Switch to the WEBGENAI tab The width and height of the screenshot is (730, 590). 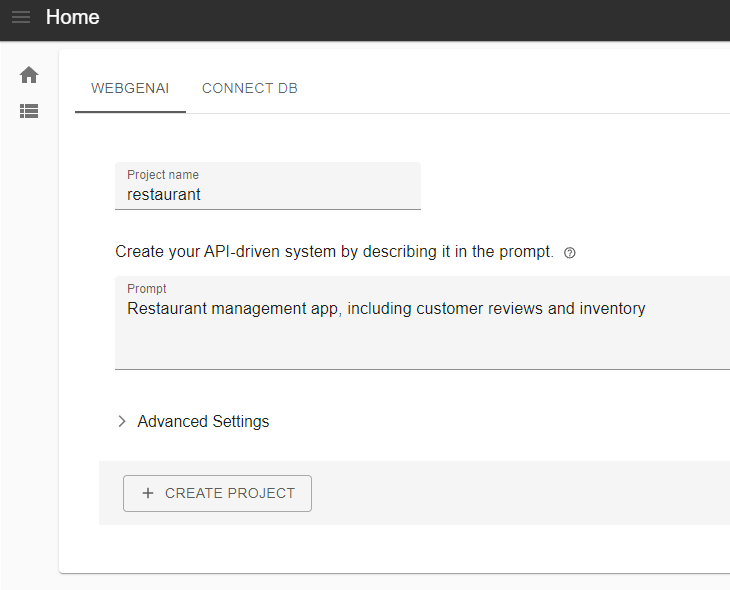pyautogui.click(x=130, y=88)
